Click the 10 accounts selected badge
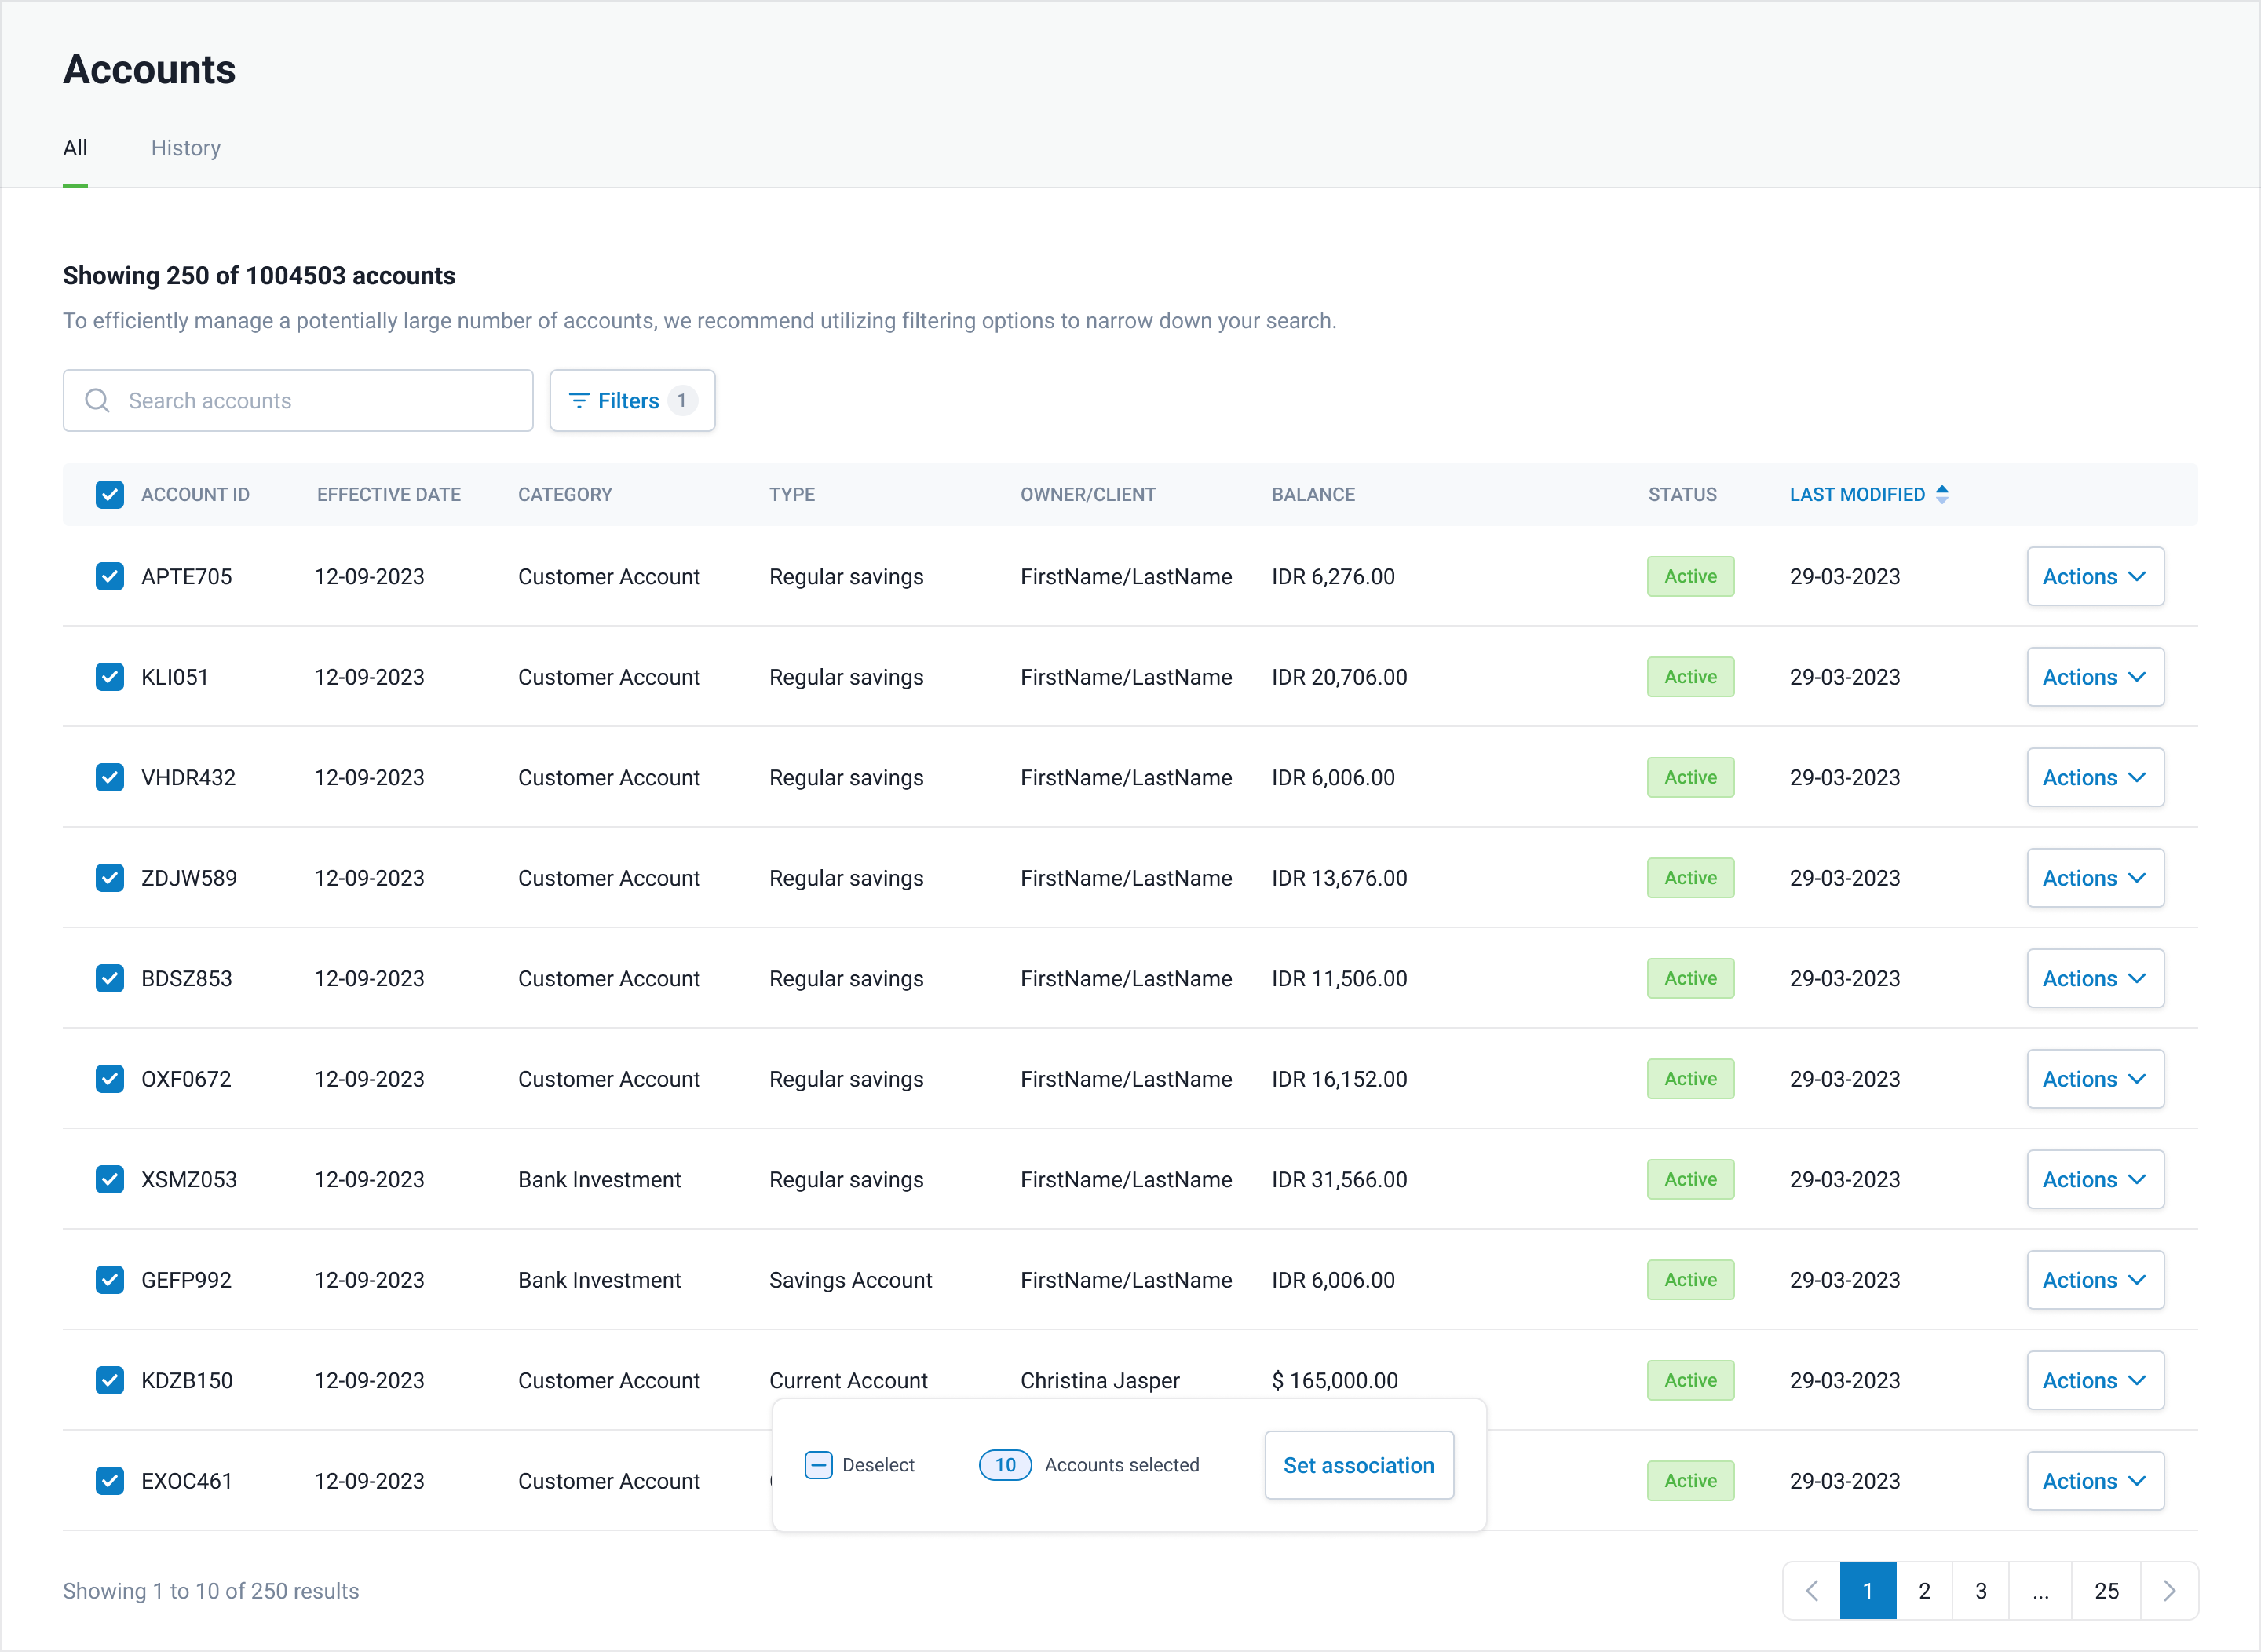Viewport: 2261px width, 1652px height. [x=1004, y=1465]
